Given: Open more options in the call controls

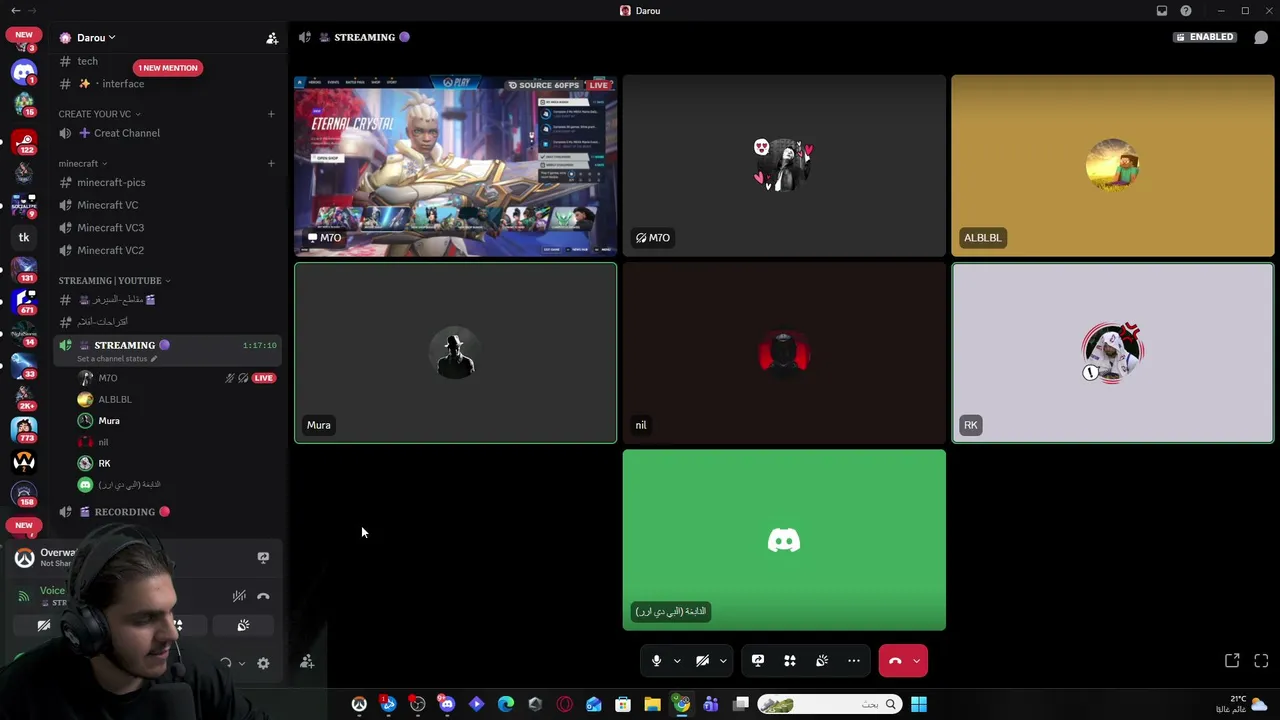Looking at the screenshot, I should pos(854,661).
